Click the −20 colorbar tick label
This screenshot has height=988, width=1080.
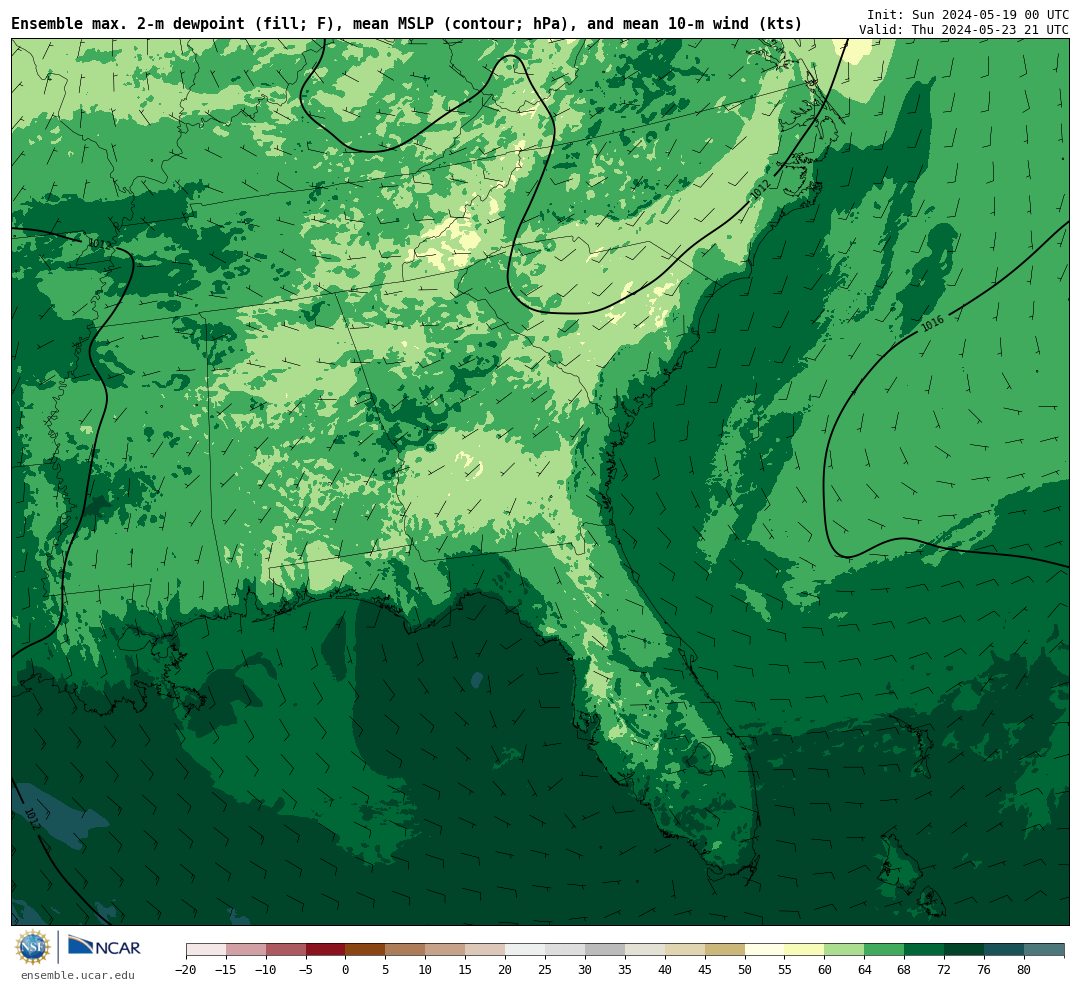(x=186, y=969)
